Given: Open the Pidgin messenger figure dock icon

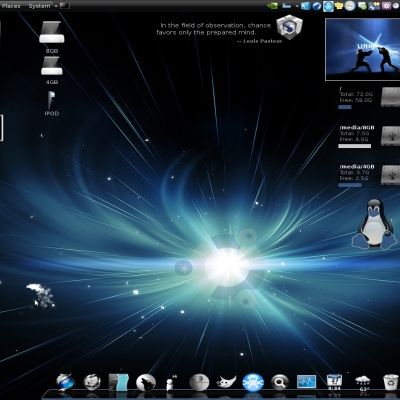Looking at the screenshot, I should [171, 383].
